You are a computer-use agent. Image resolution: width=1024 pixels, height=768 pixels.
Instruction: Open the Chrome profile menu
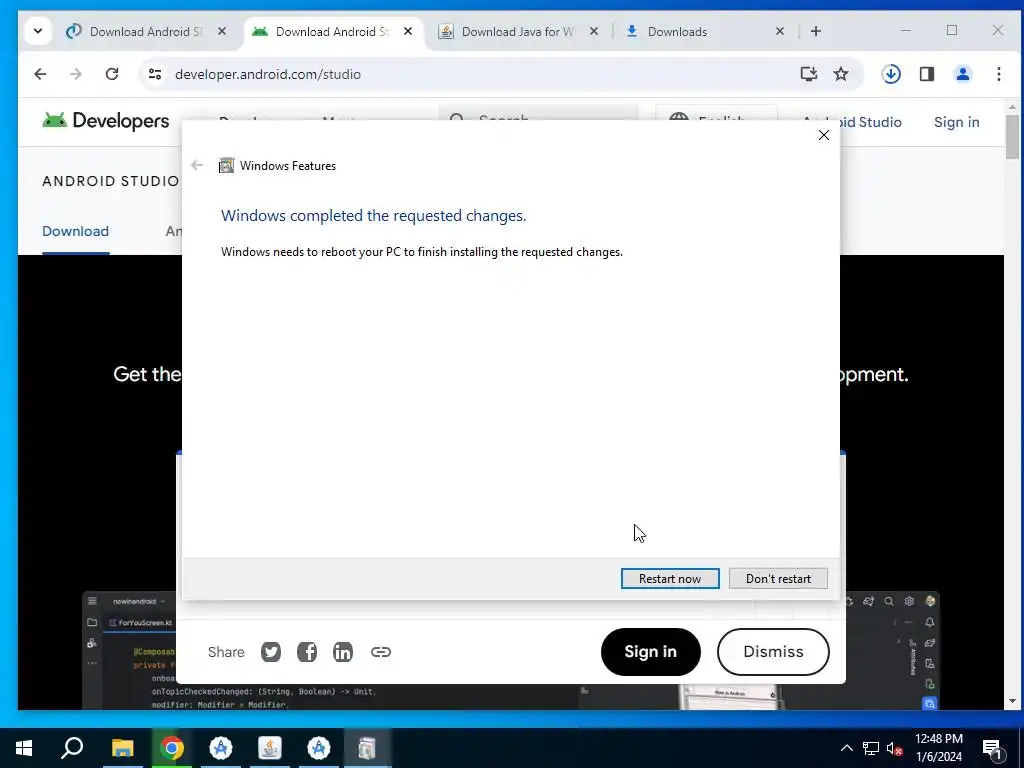tap(963, 74)
